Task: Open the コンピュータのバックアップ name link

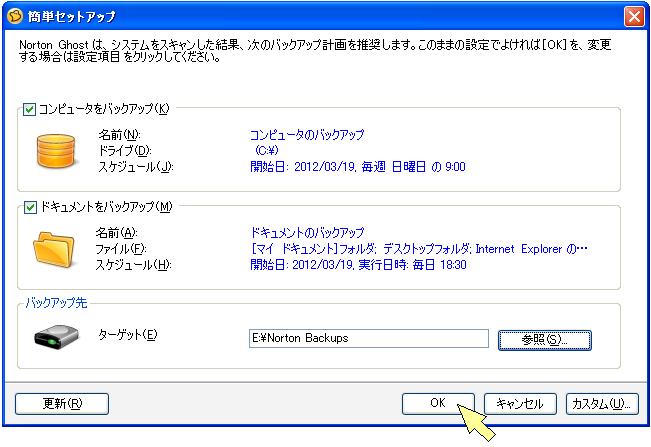Action: coord(307,135)
